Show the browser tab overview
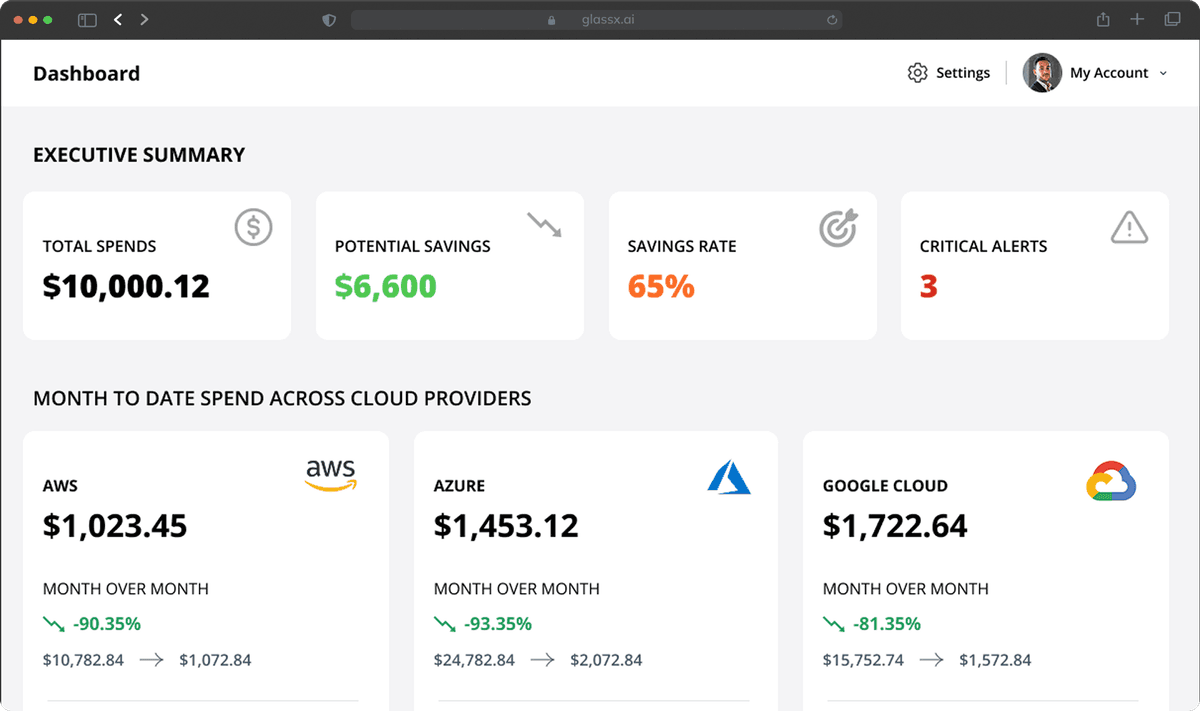The height and width of the screenshot is (711, 1200). tap(1172, 20)
